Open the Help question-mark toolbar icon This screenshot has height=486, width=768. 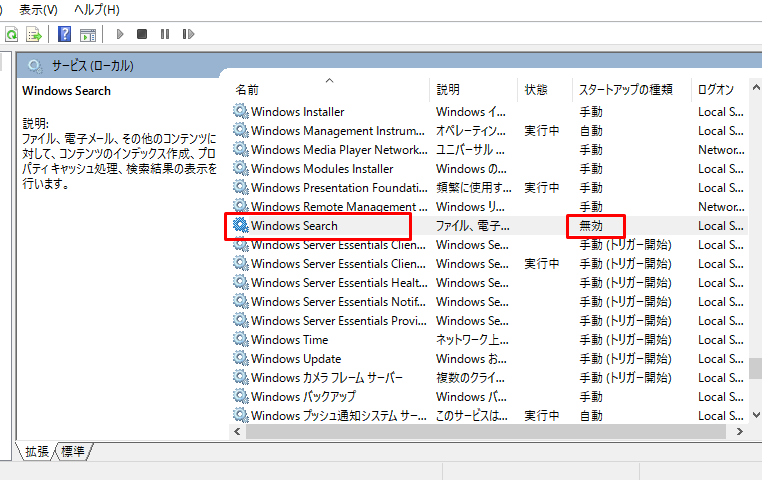[x=64, y=34]
